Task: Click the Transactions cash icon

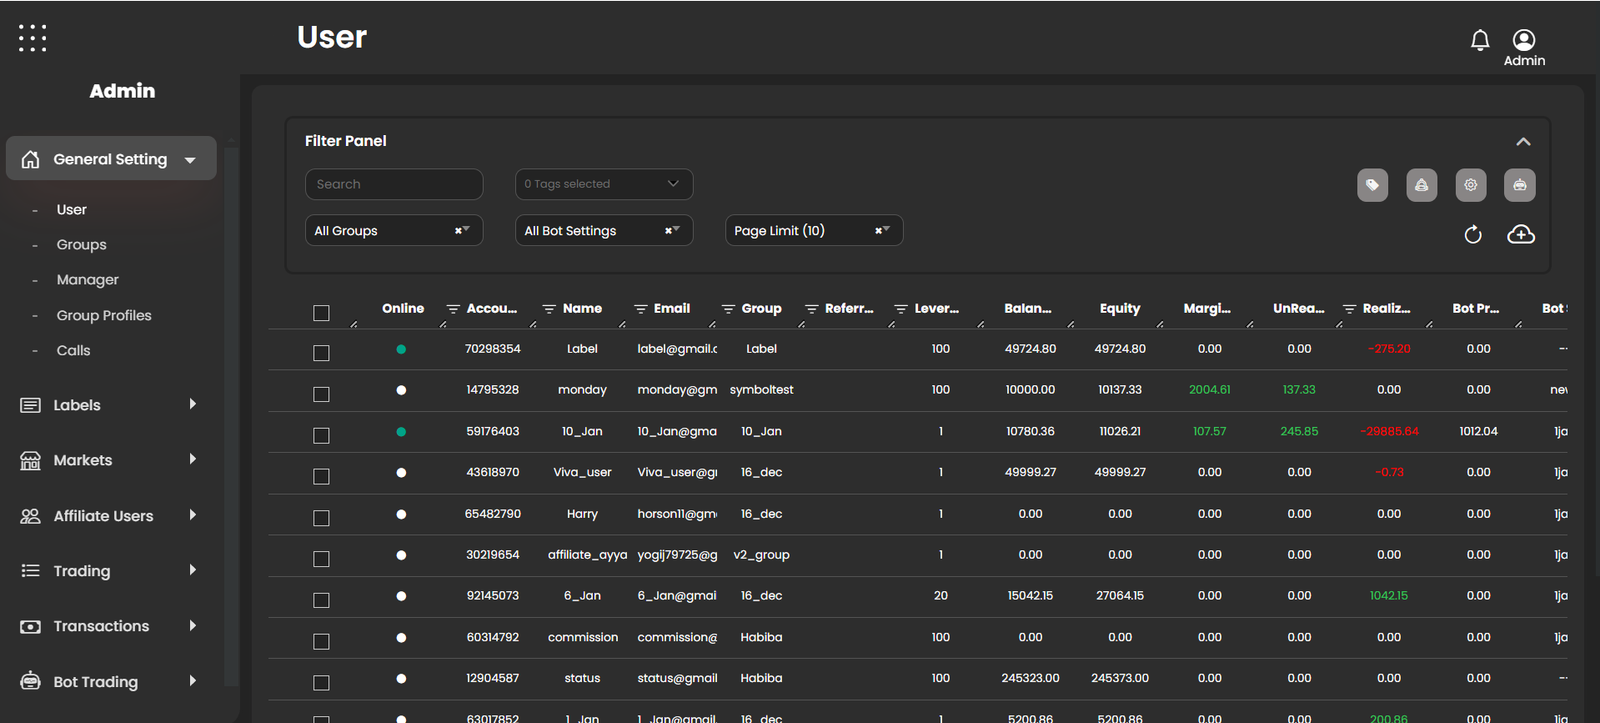Action: [31, 626]
